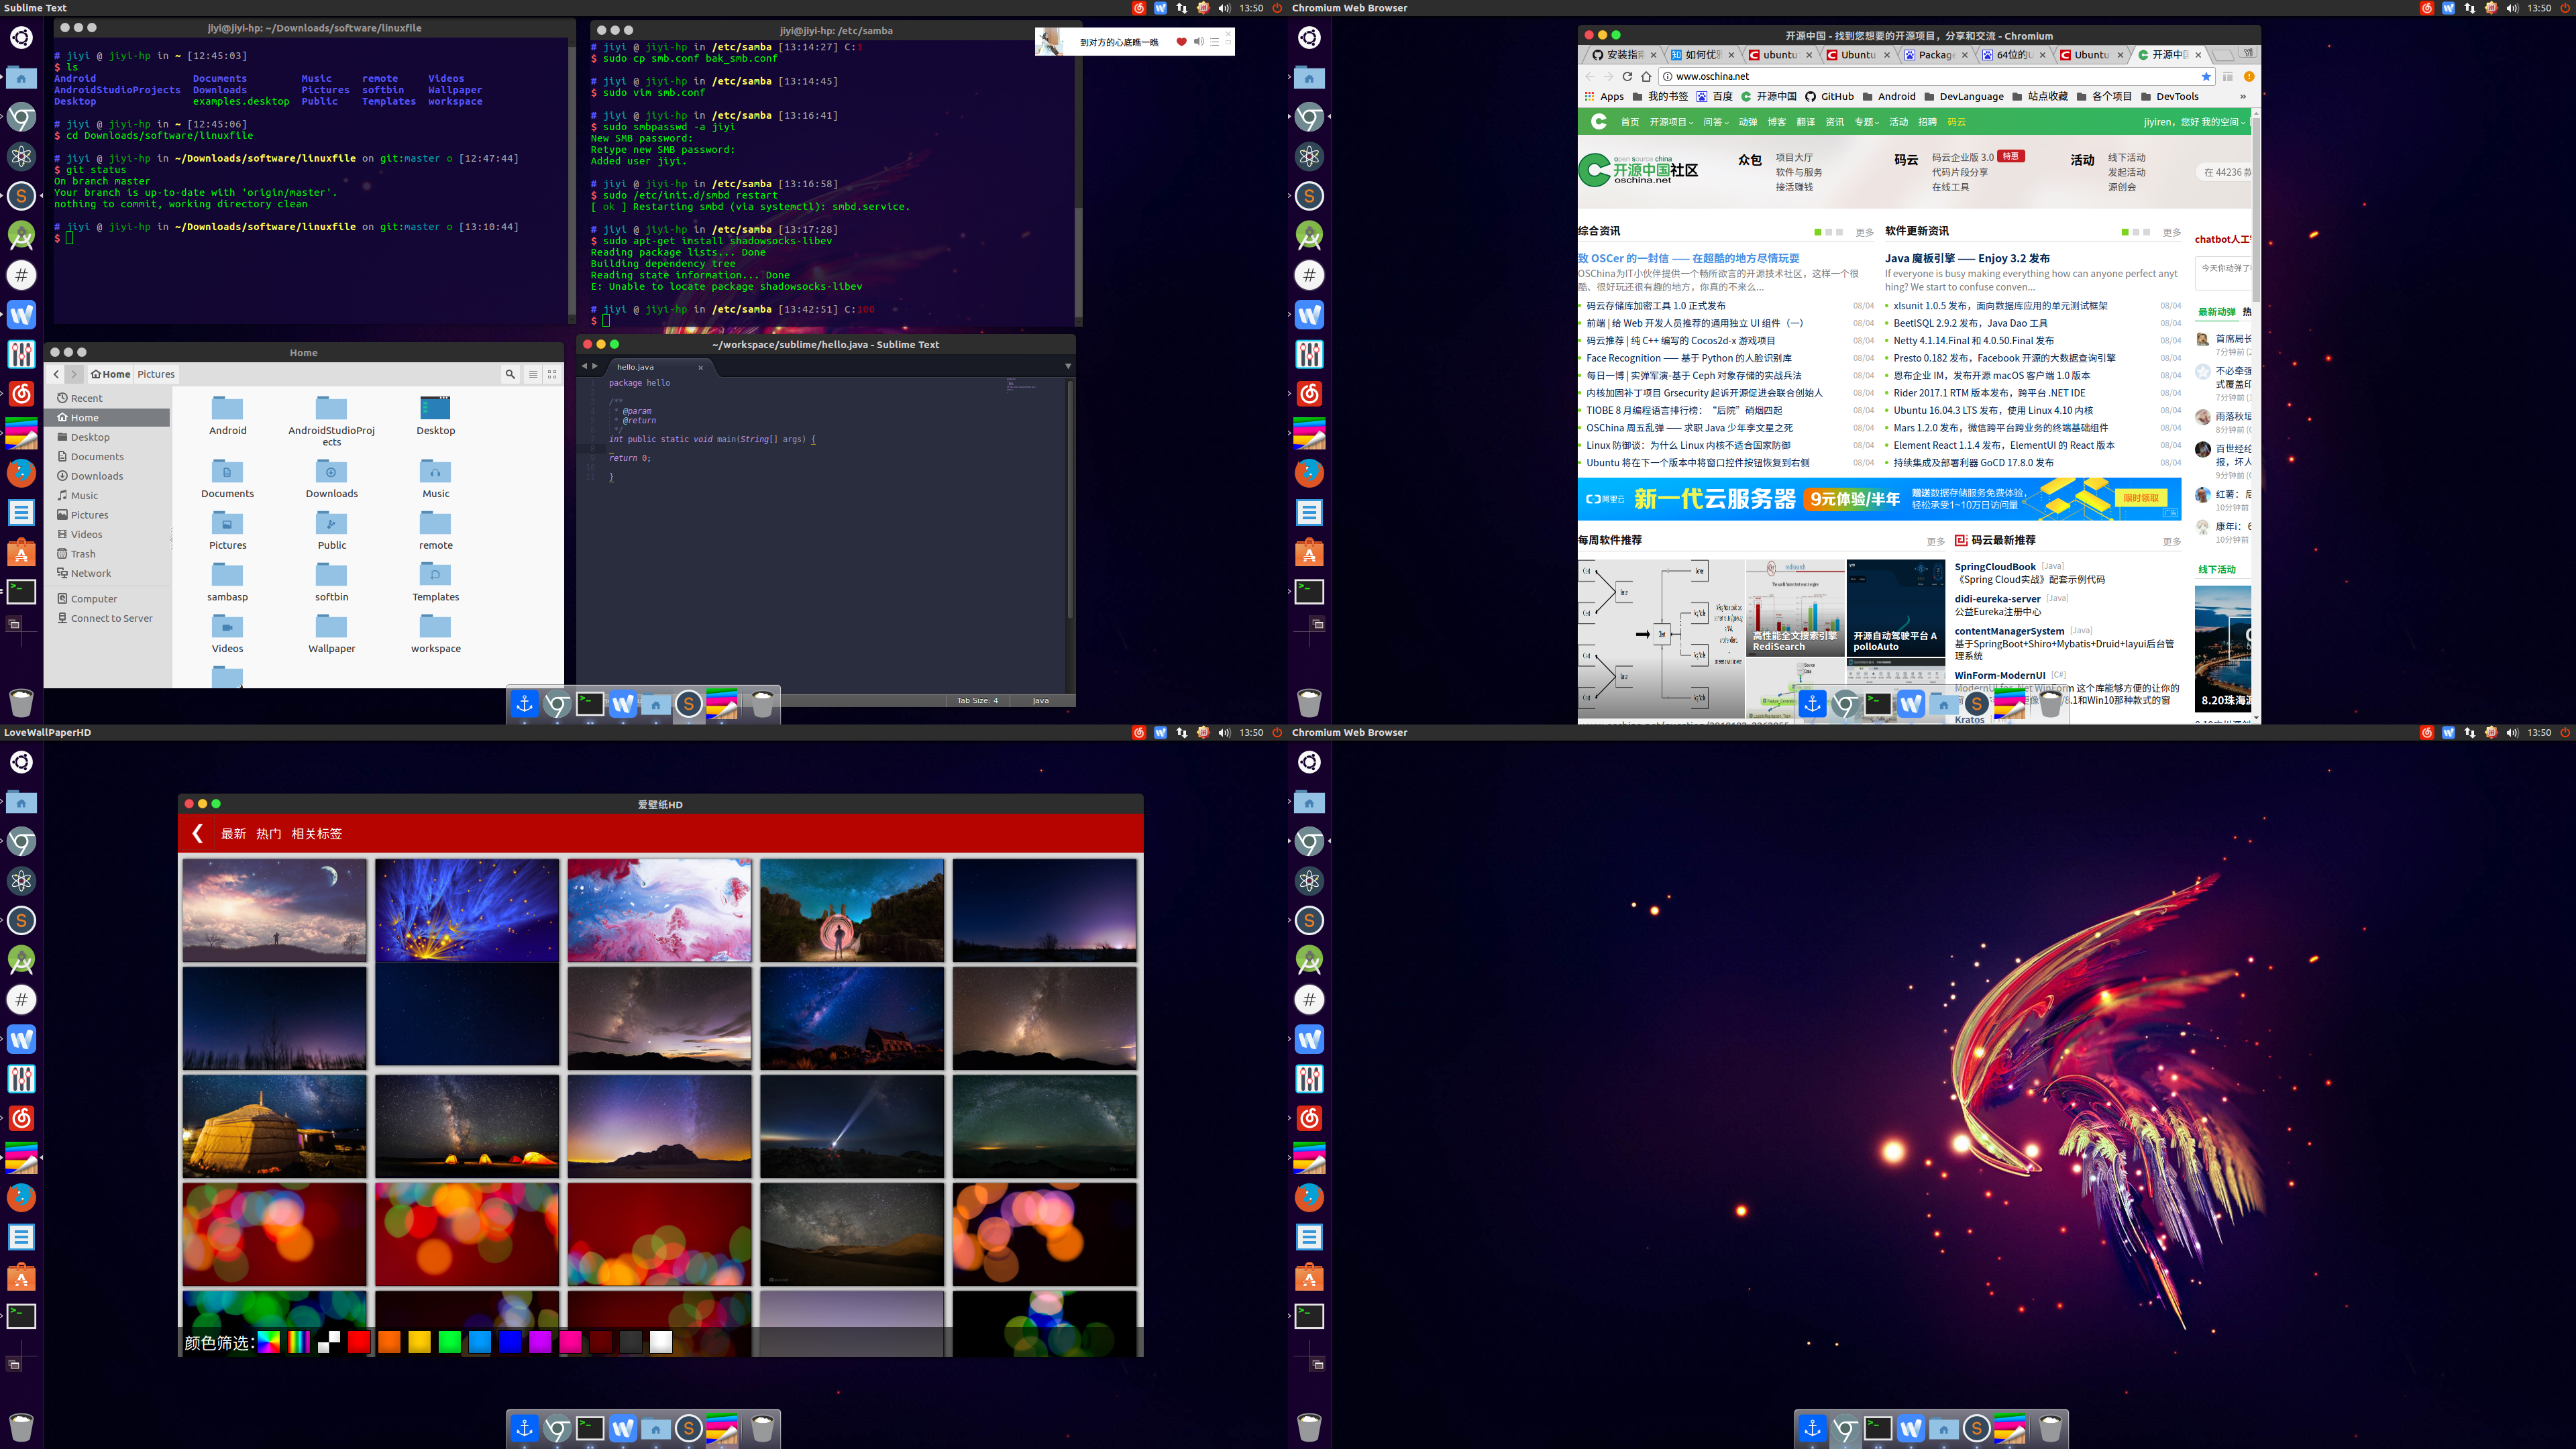
Task: Click the Apps grid bookmark icon
Action: click(1590, 97)
